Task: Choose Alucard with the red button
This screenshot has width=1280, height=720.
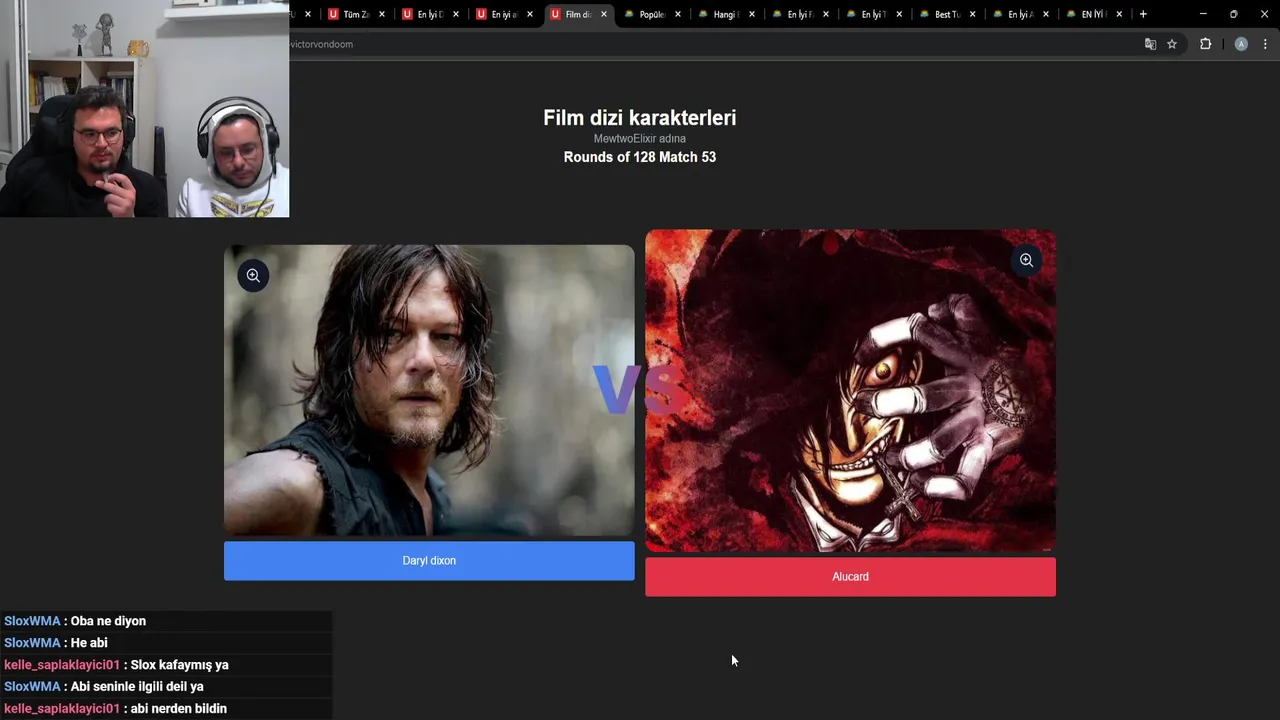Action: point(850,577)
